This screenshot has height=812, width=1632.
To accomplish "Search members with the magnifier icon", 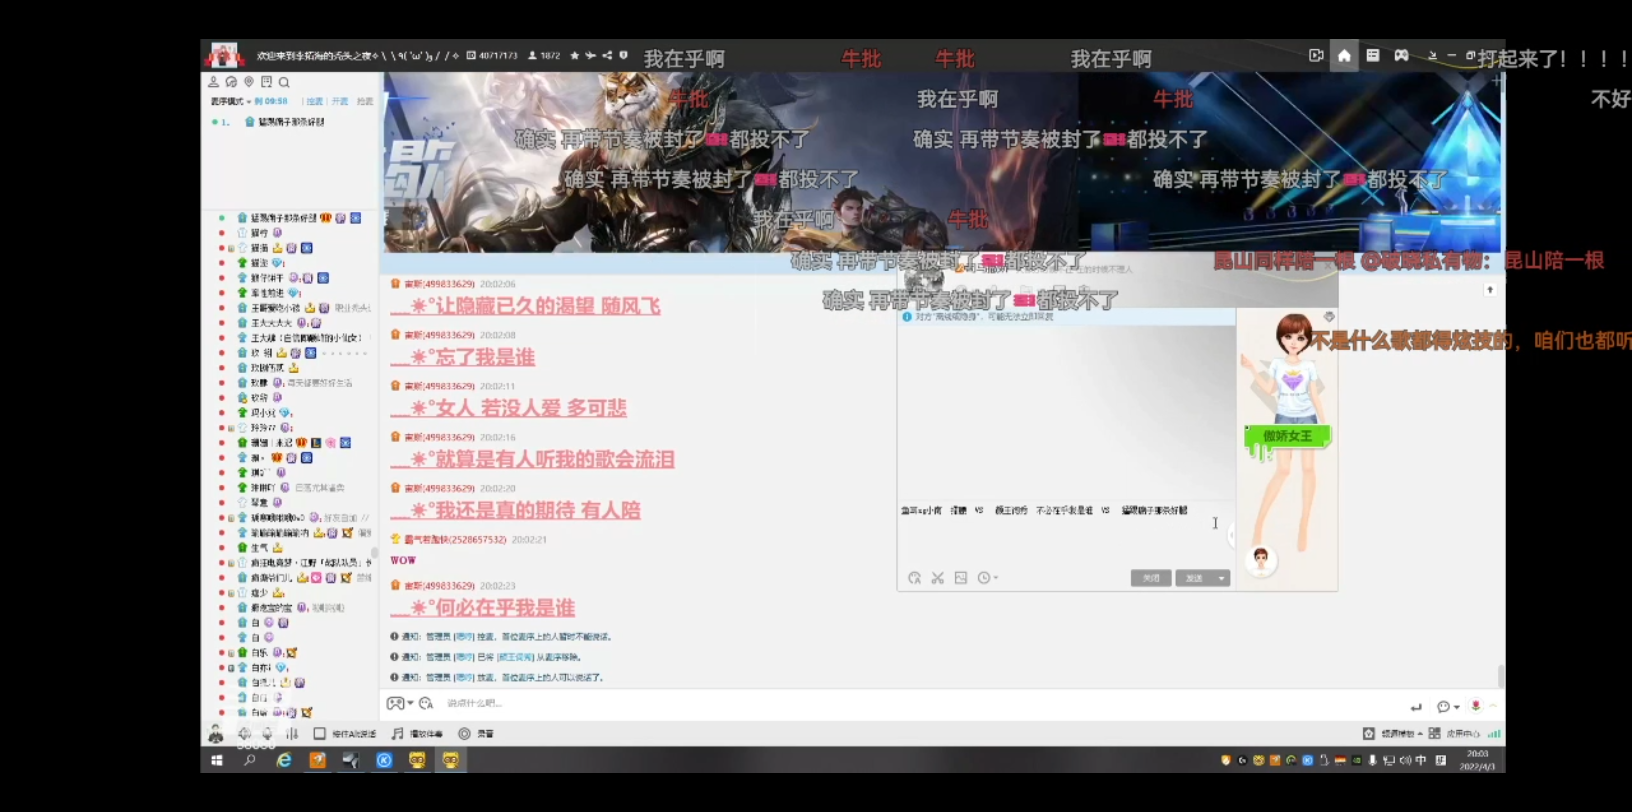I will [284, 82].
